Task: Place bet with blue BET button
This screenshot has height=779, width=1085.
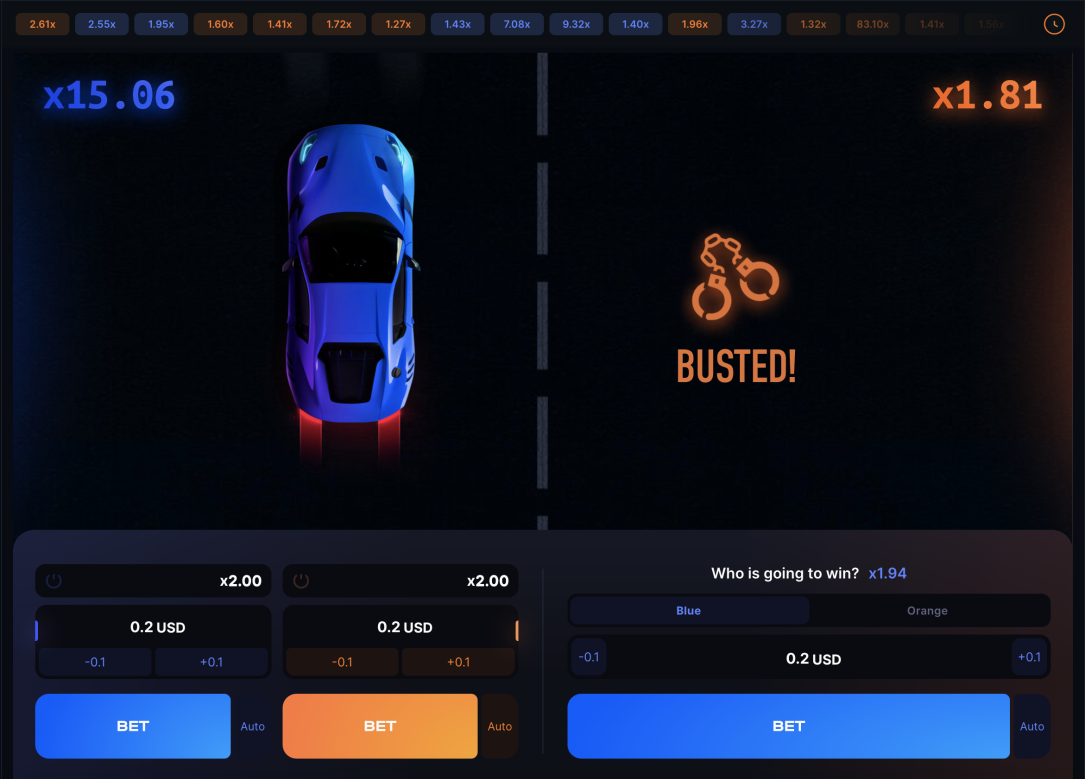Action: click(133, 726)
